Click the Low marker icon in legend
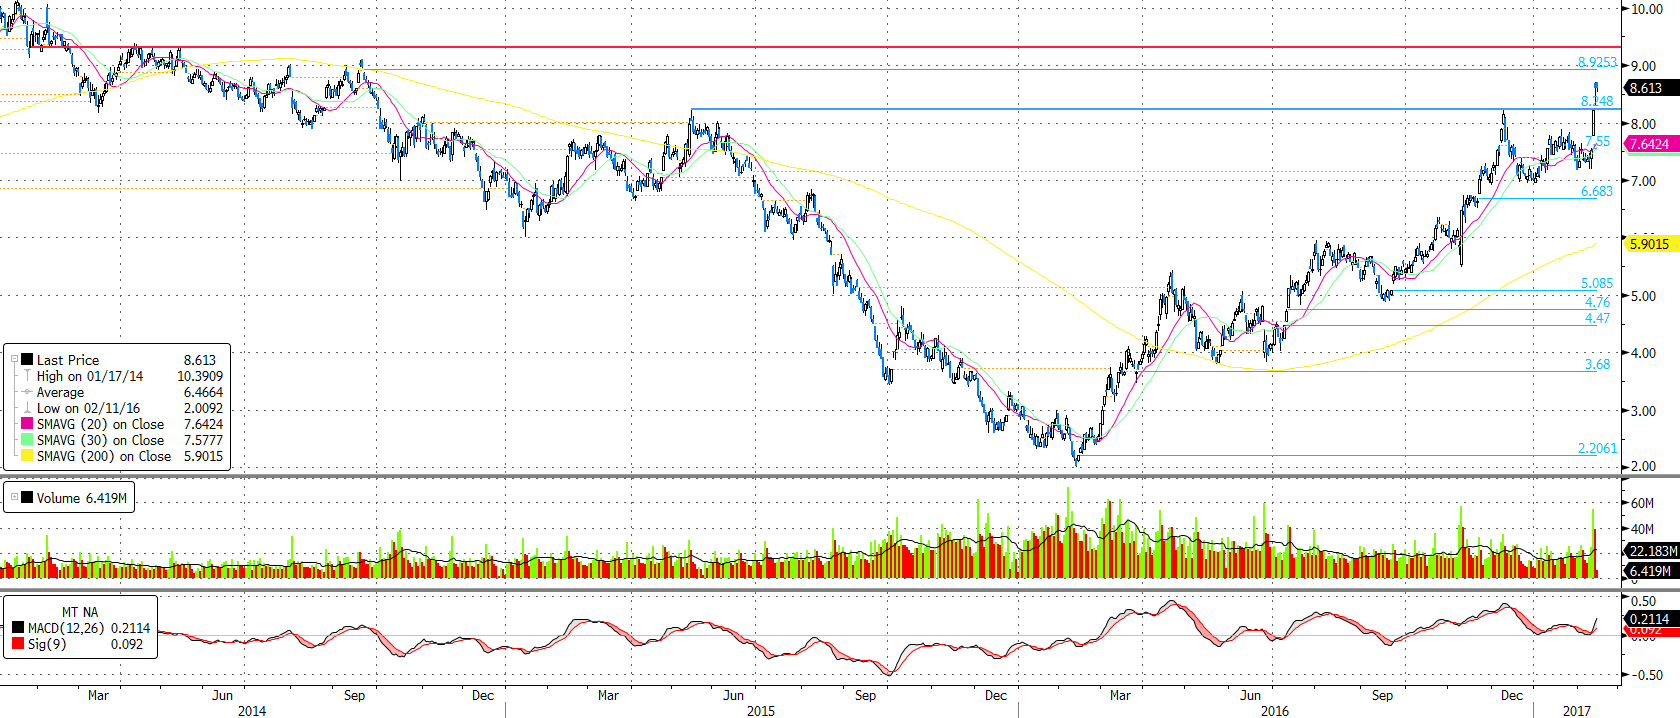This screenshot has height=718, width=1680. coord(28,408)
